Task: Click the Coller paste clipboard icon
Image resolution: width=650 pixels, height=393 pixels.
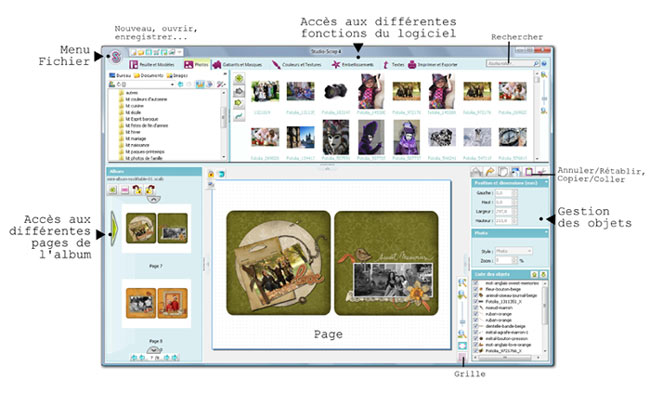Action: 529,171
